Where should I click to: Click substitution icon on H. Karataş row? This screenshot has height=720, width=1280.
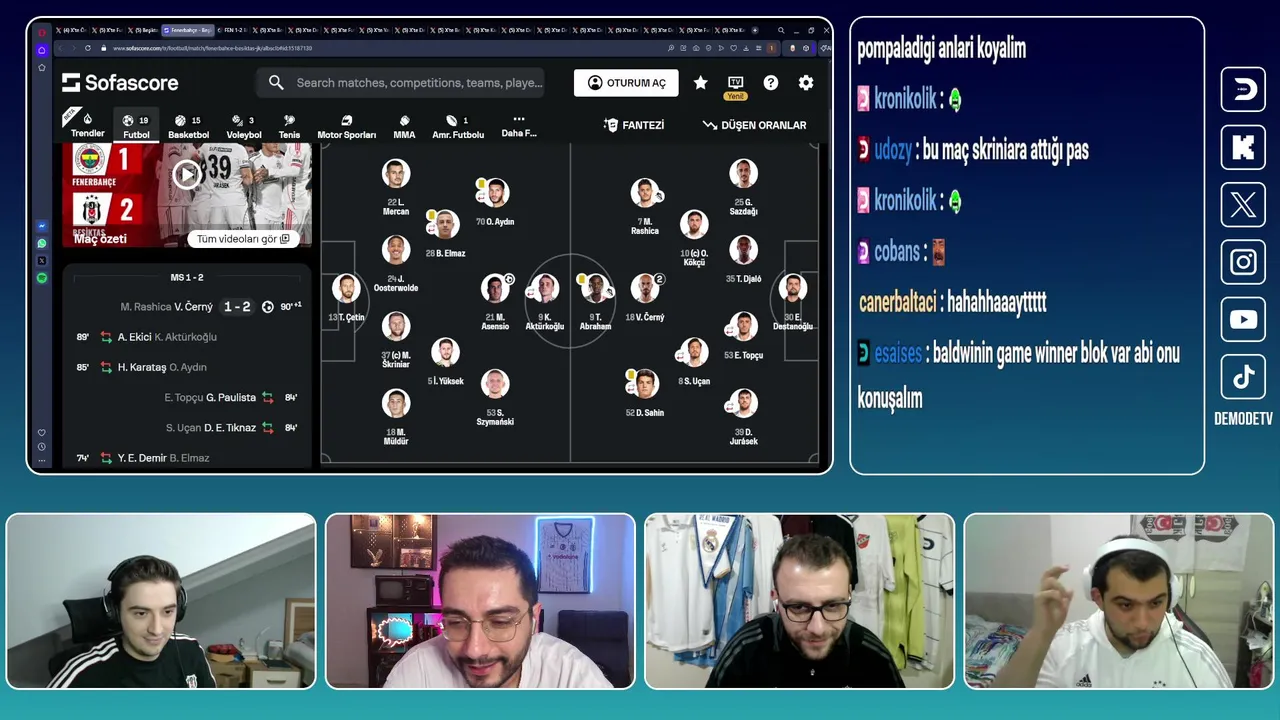tap(106, 367)
